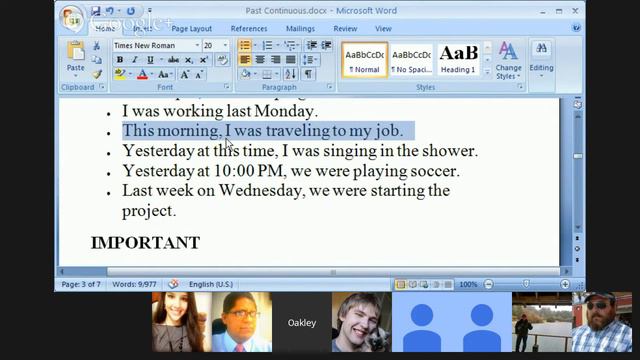The height and width of the screenshot is (360, 640).
Task: Align text right
Action: tap(276, 60)
